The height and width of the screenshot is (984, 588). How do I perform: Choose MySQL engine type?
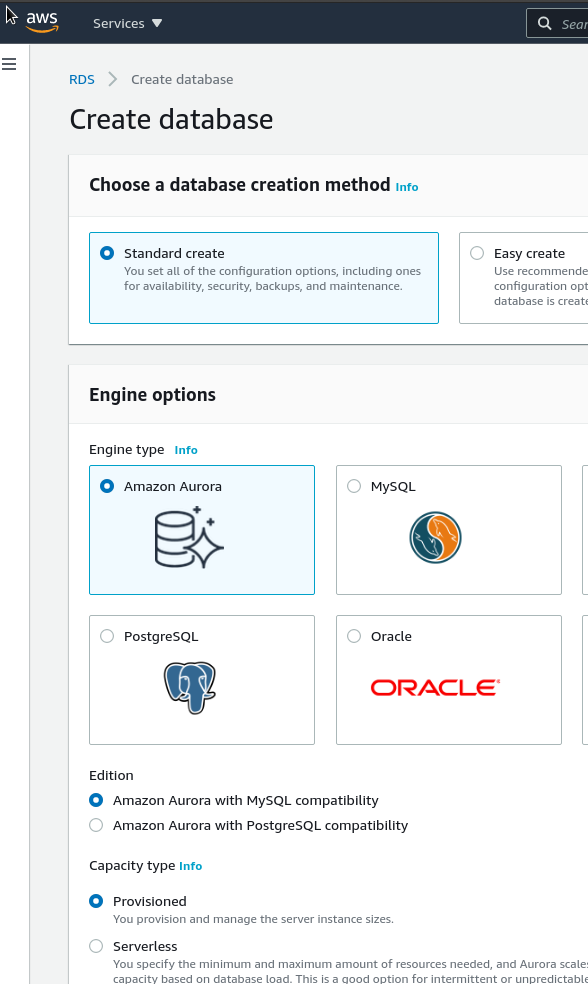[x=354, y=486]
